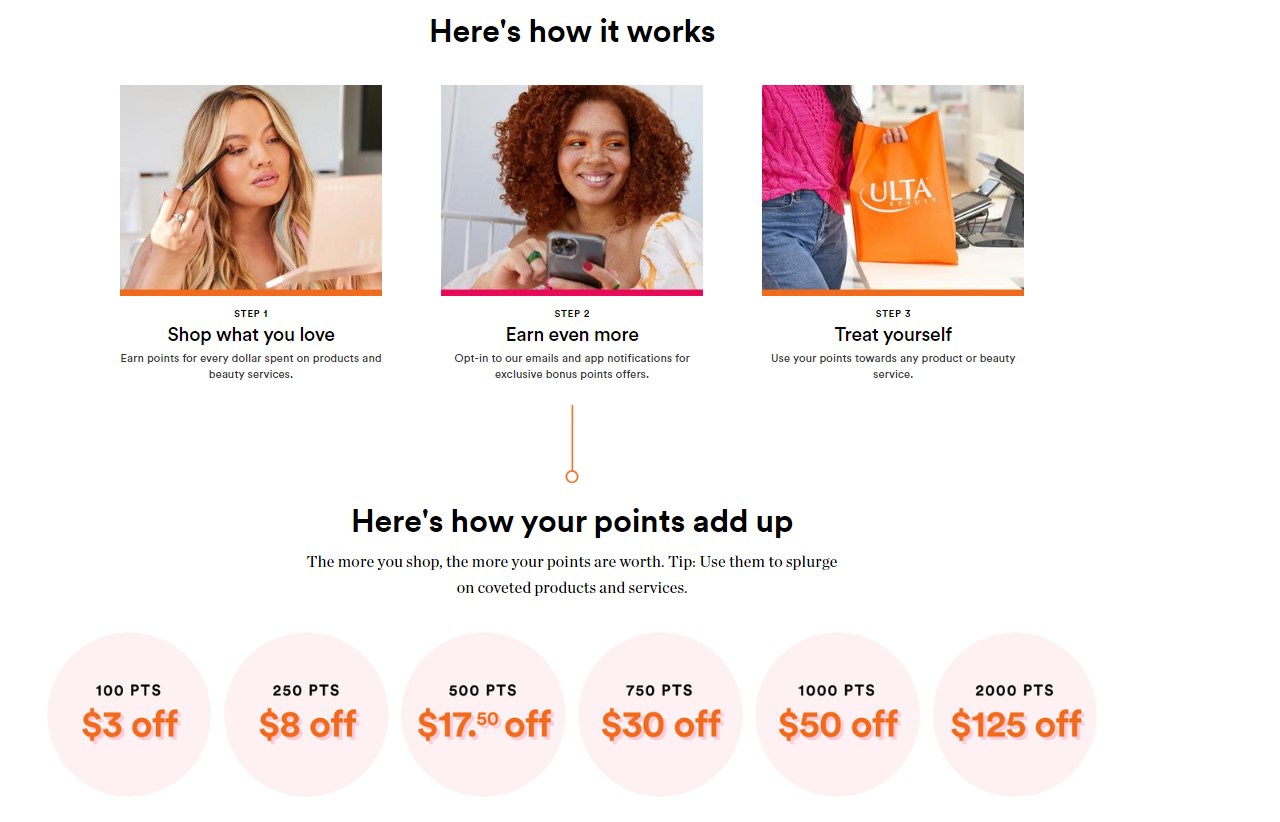1280x822 pixels.
Task: Select the 750 PTS $30 off circle
Action: [x=661, y=714]
